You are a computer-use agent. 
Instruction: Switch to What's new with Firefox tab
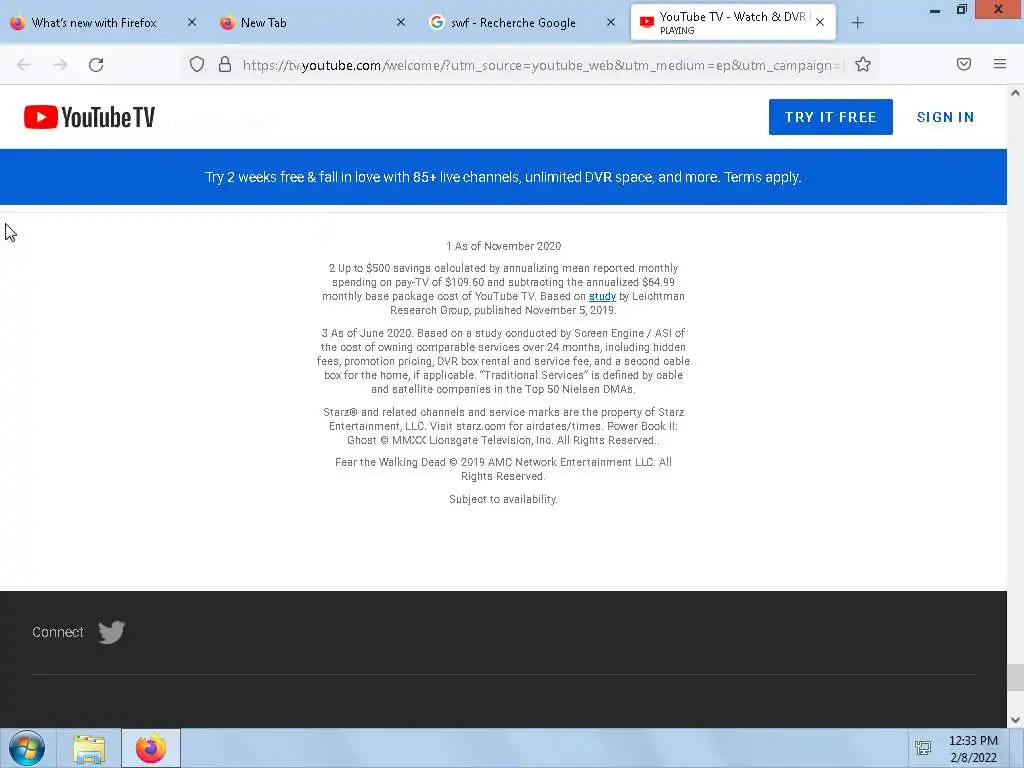pyautogui.click(x=94, y=23)
